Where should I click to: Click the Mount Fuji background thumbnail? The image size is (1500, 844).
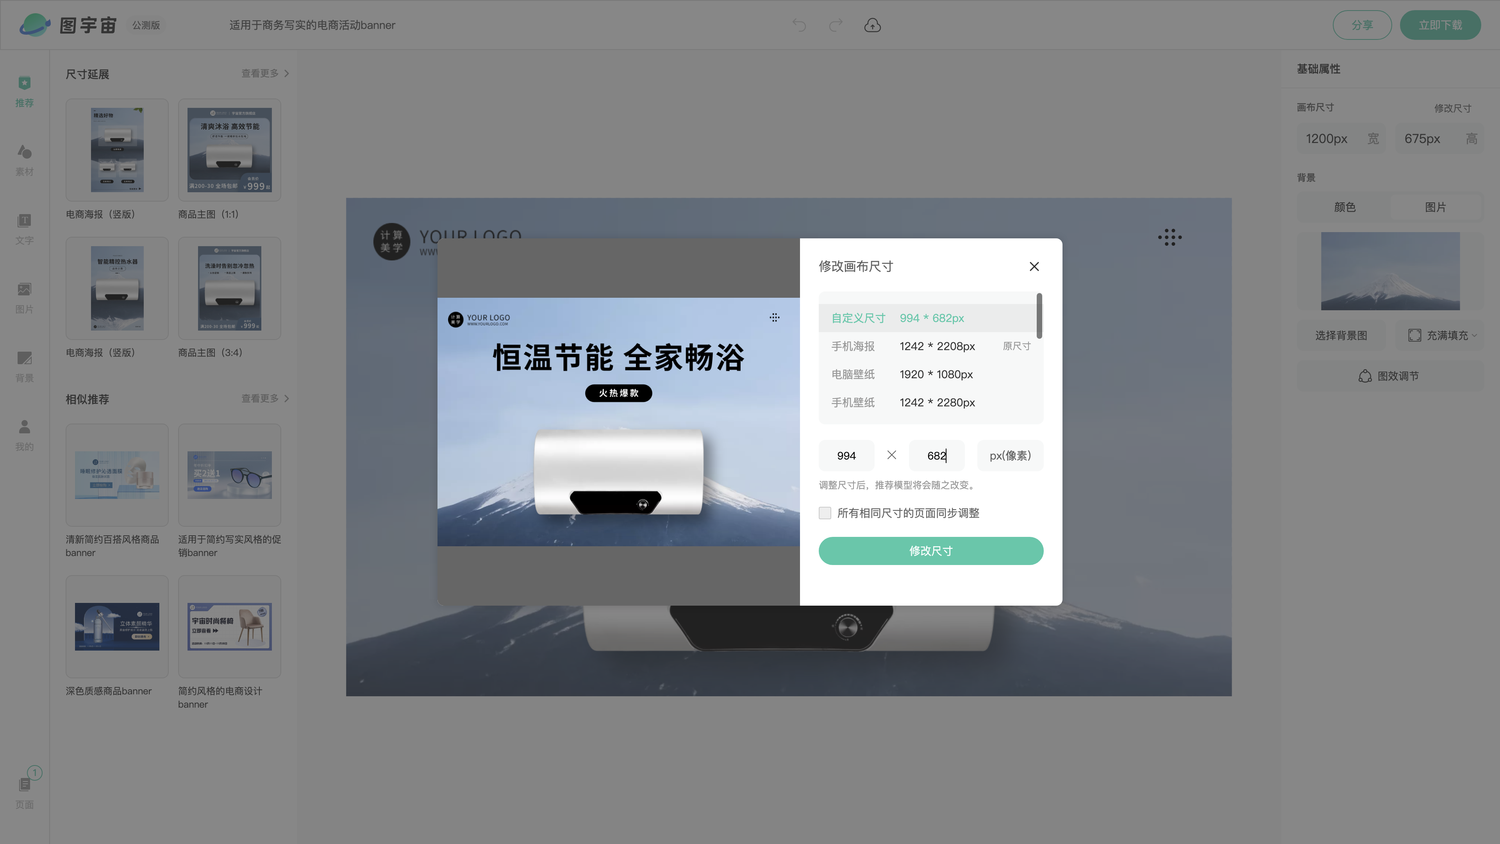tap(1390, 271)
